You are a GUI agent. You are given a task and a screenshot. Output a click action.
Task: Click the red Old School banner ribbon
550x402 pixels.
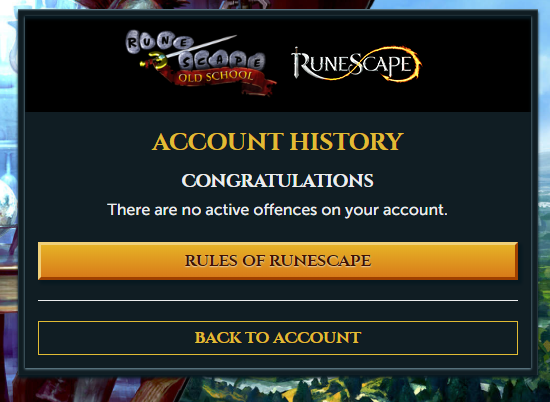[217, 80]
